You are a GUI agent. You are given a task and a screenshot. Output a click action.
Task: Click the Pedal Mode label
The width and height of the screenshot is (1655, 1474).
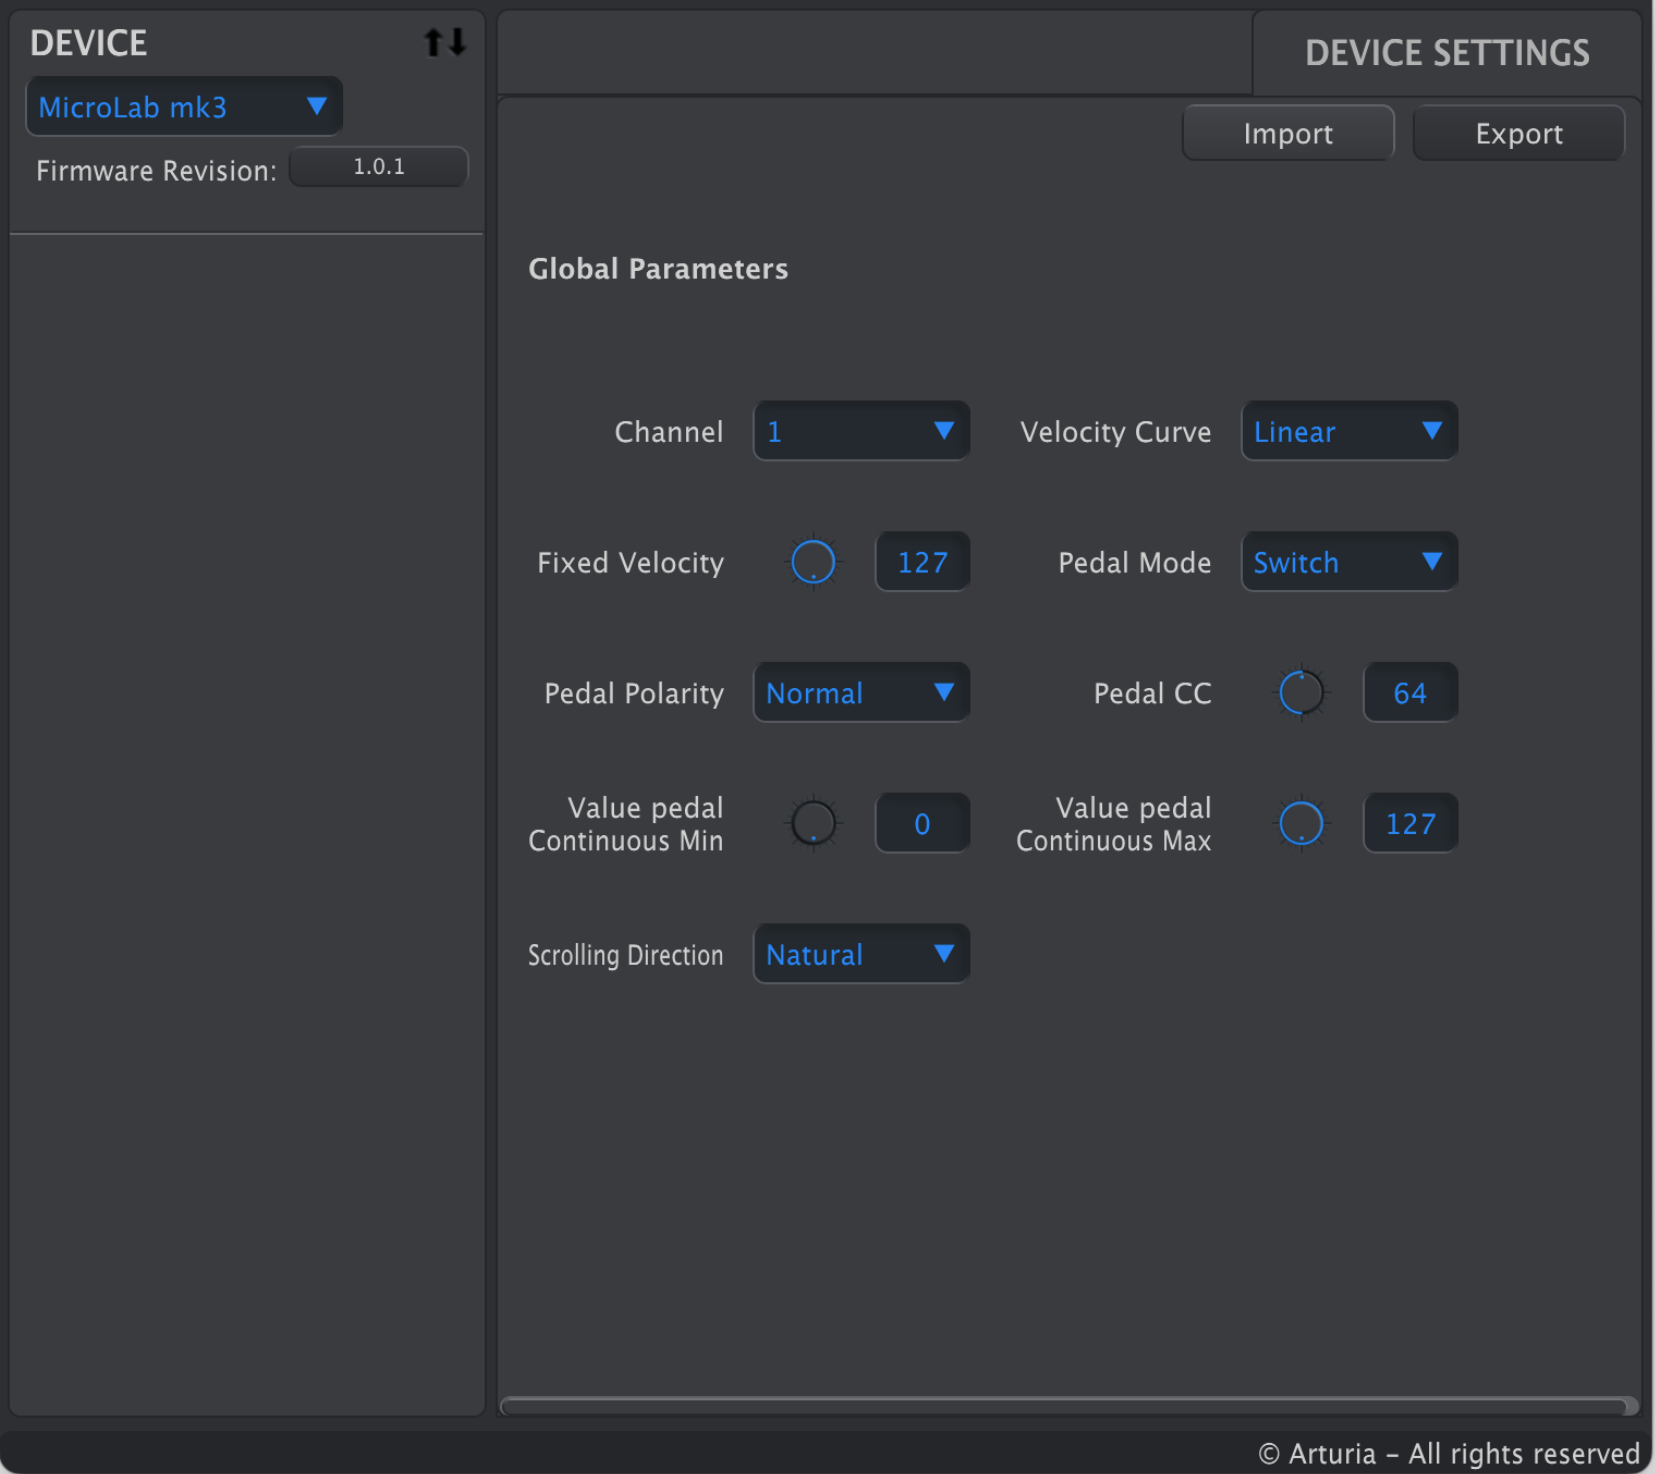(x=1134, y=563)
